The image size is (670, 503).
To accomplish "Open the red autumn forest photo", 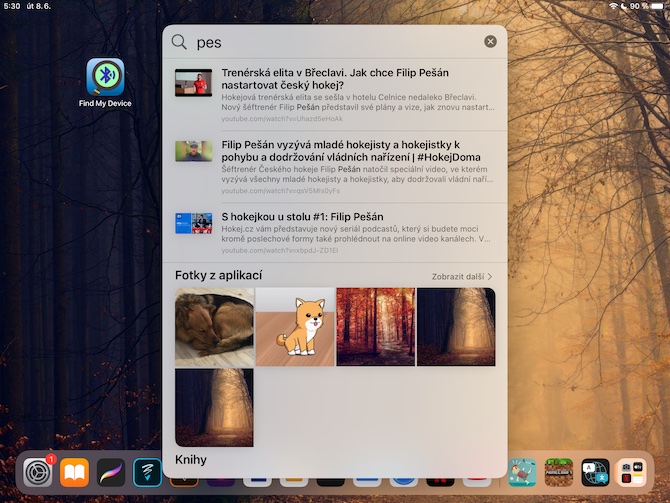I will (376, 327).
